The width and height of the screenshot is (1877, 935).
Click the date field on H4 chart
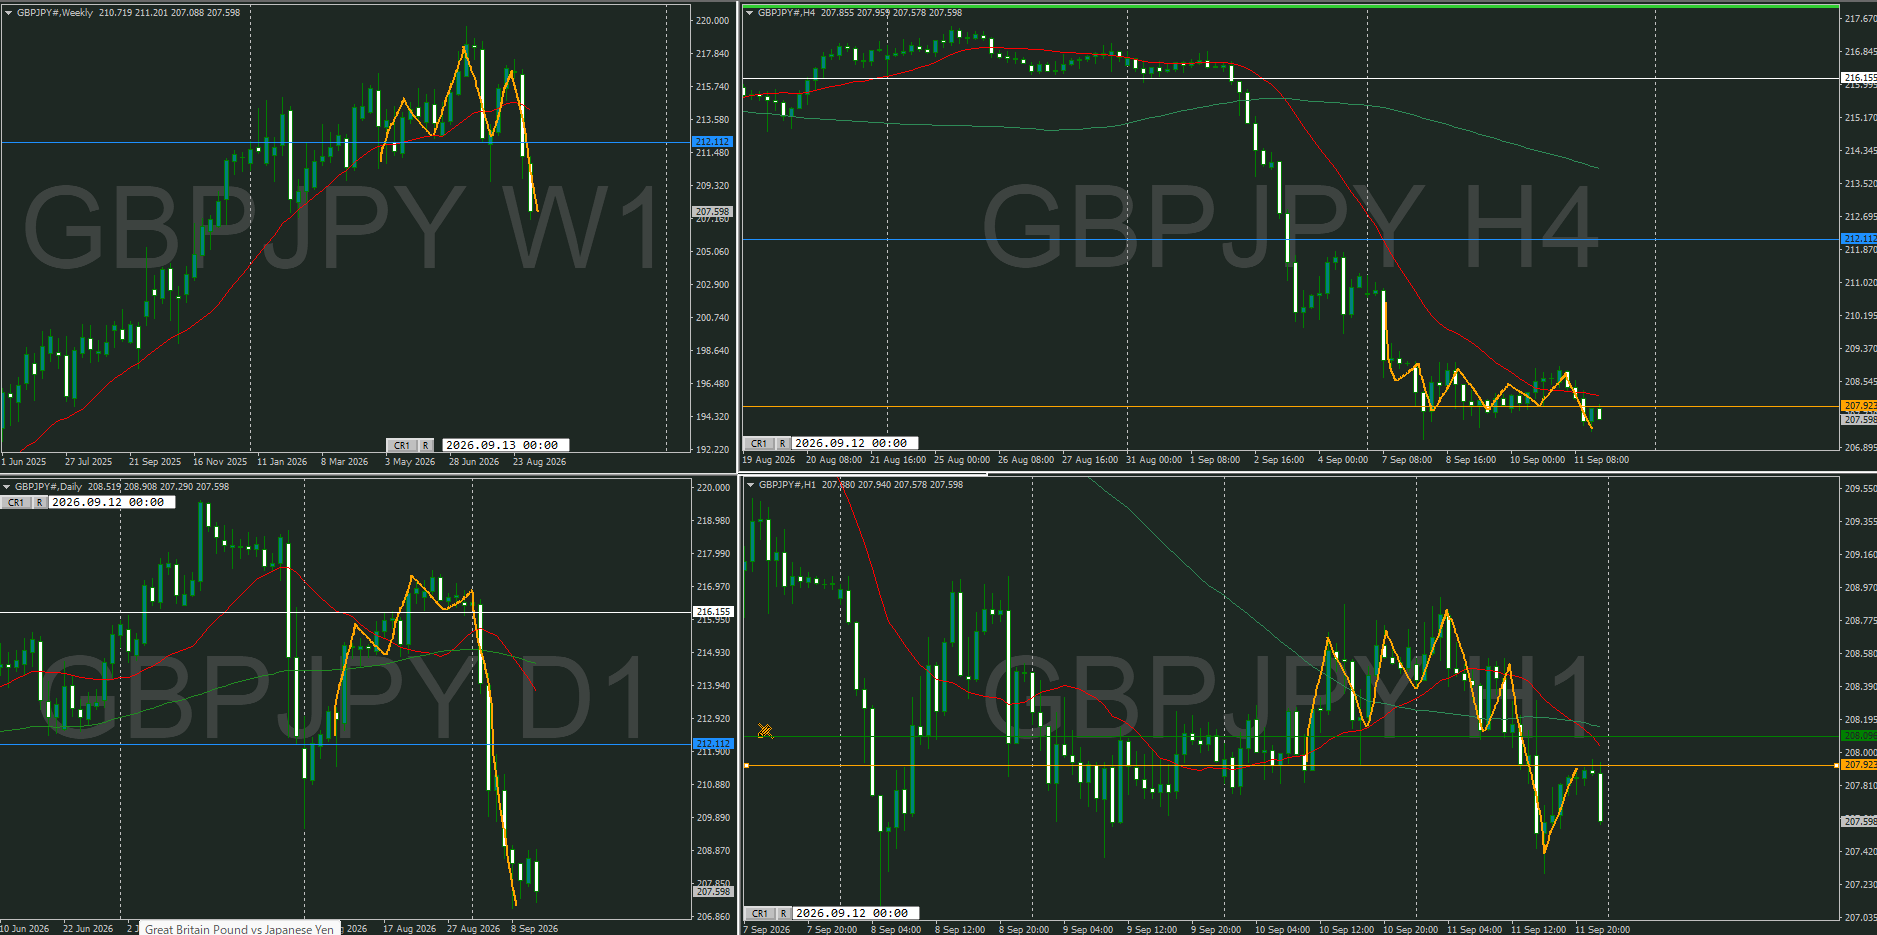coord(854,443)
